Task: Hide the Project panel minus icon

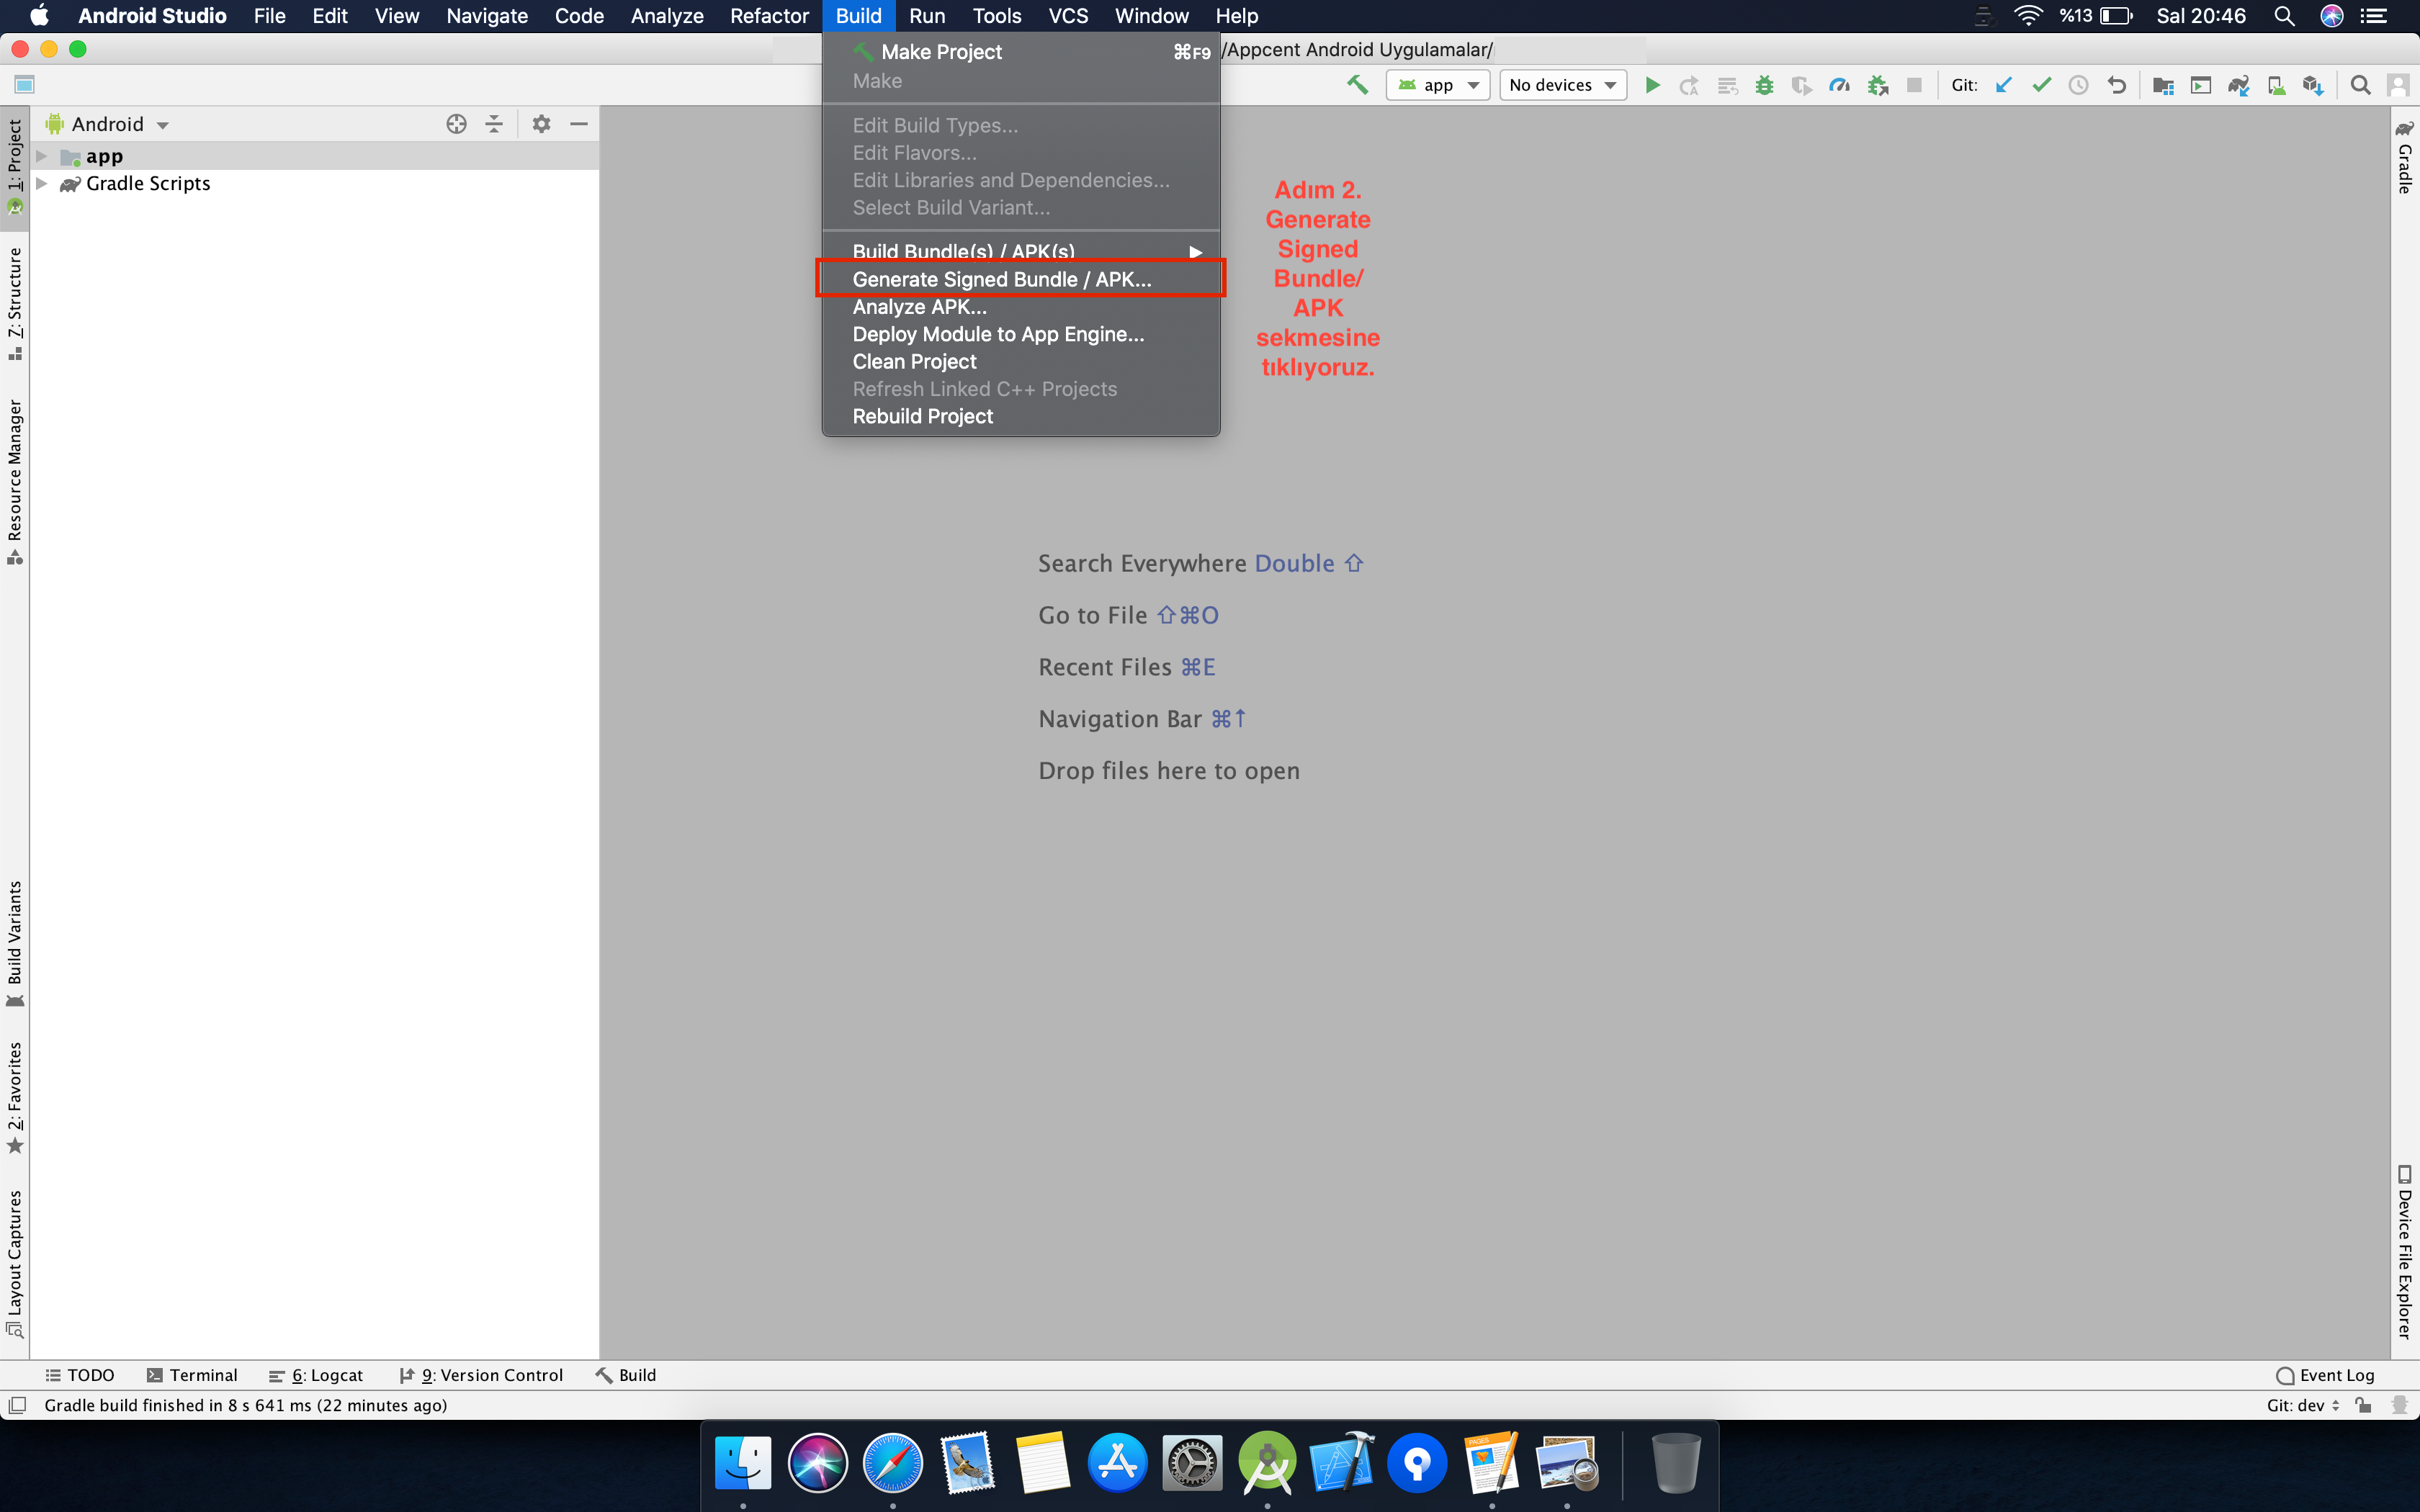Action: [578, 124]
